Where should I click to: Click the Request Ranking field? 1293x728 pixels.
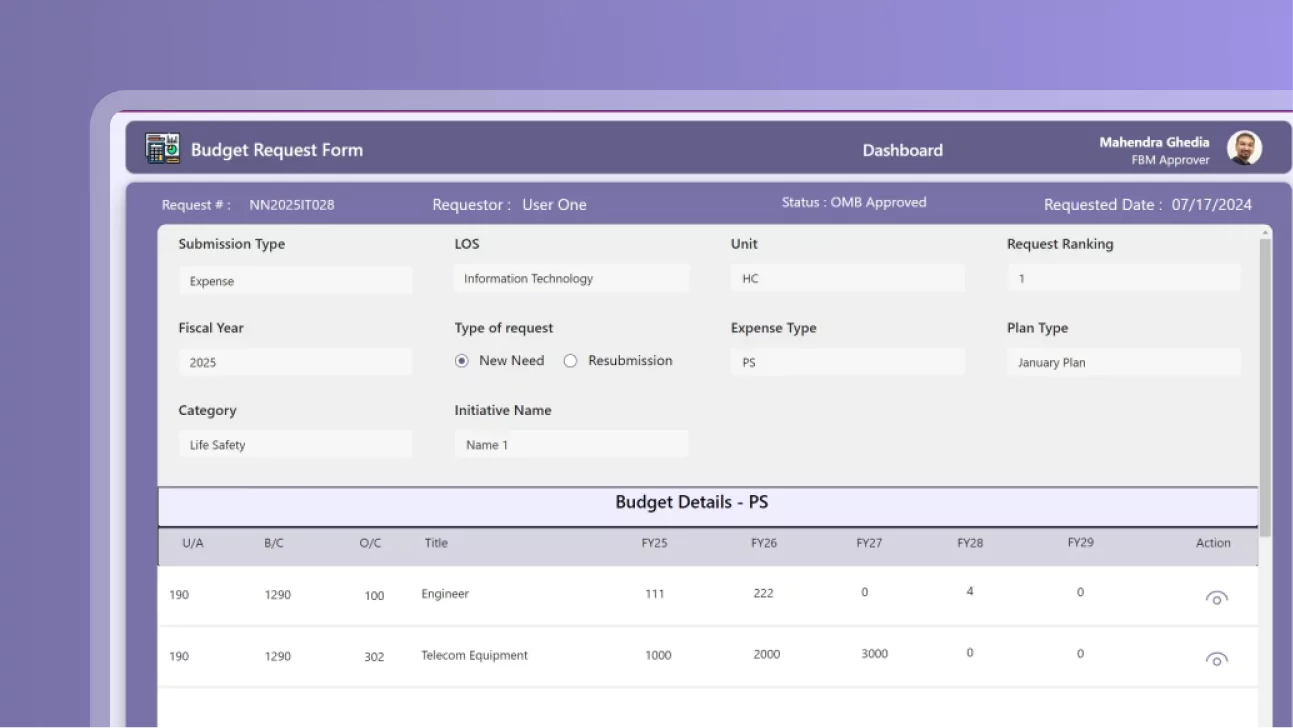pos(1124,278)
